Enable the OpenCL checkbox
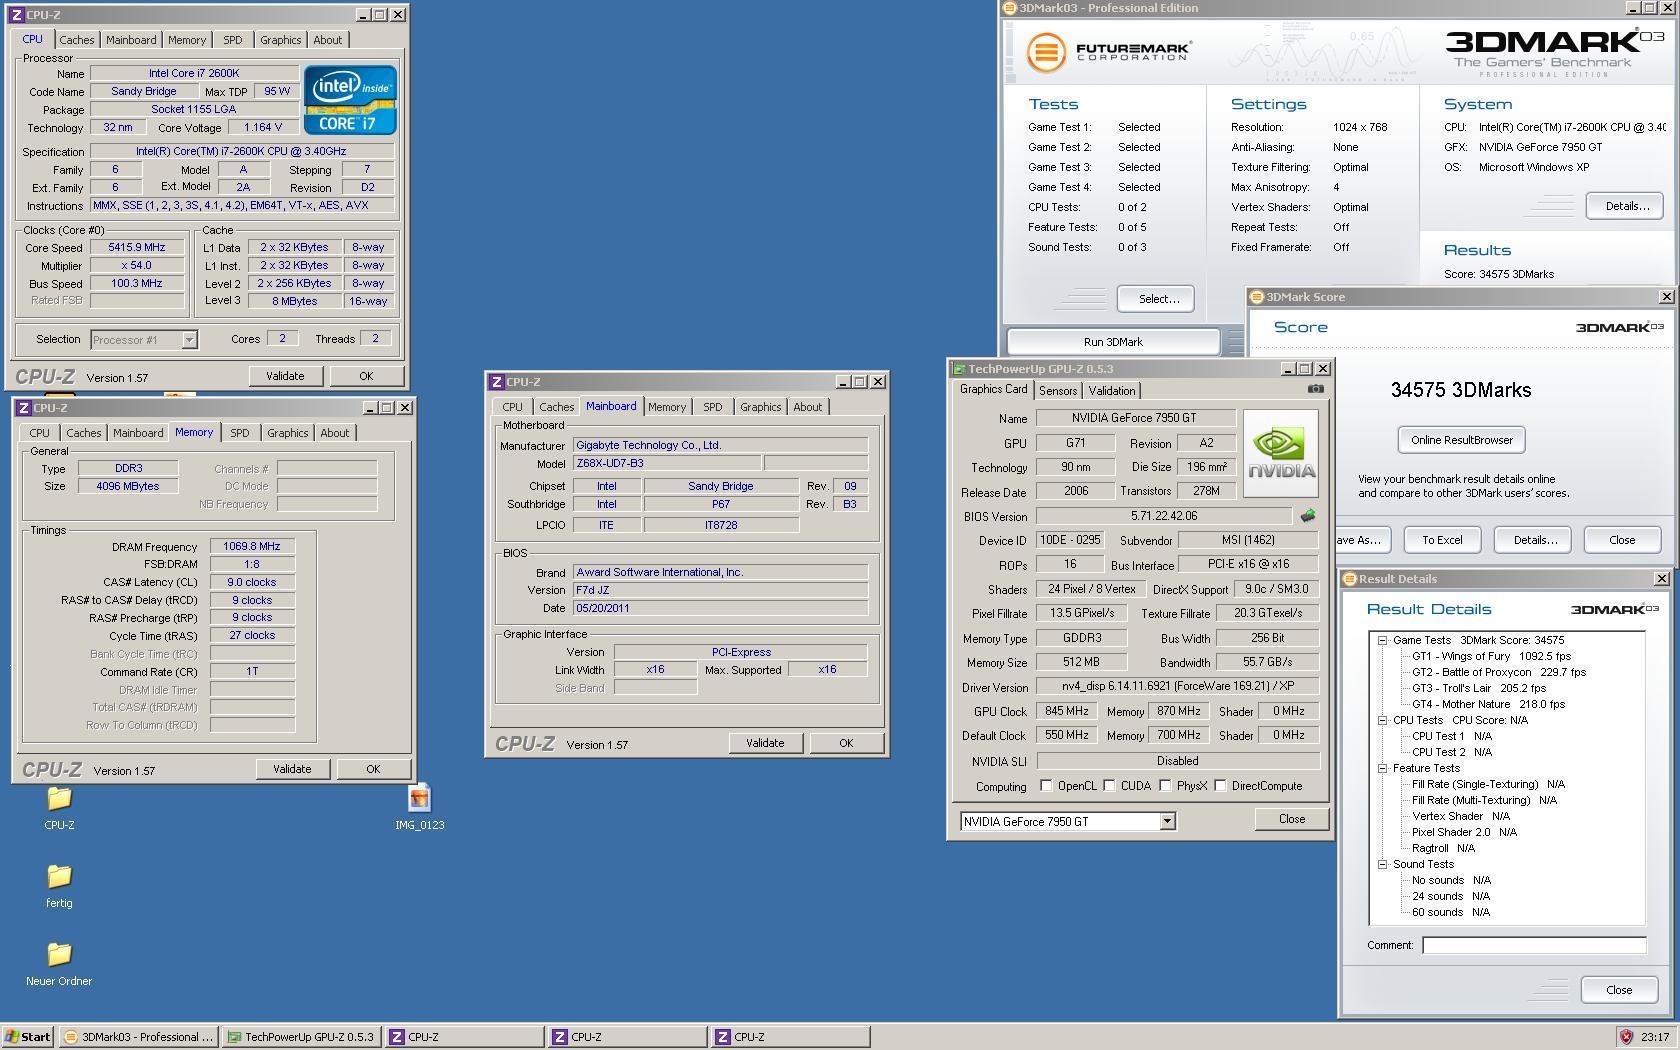This screenshot has width=1680, height=1050. [x=1046, y=786]
